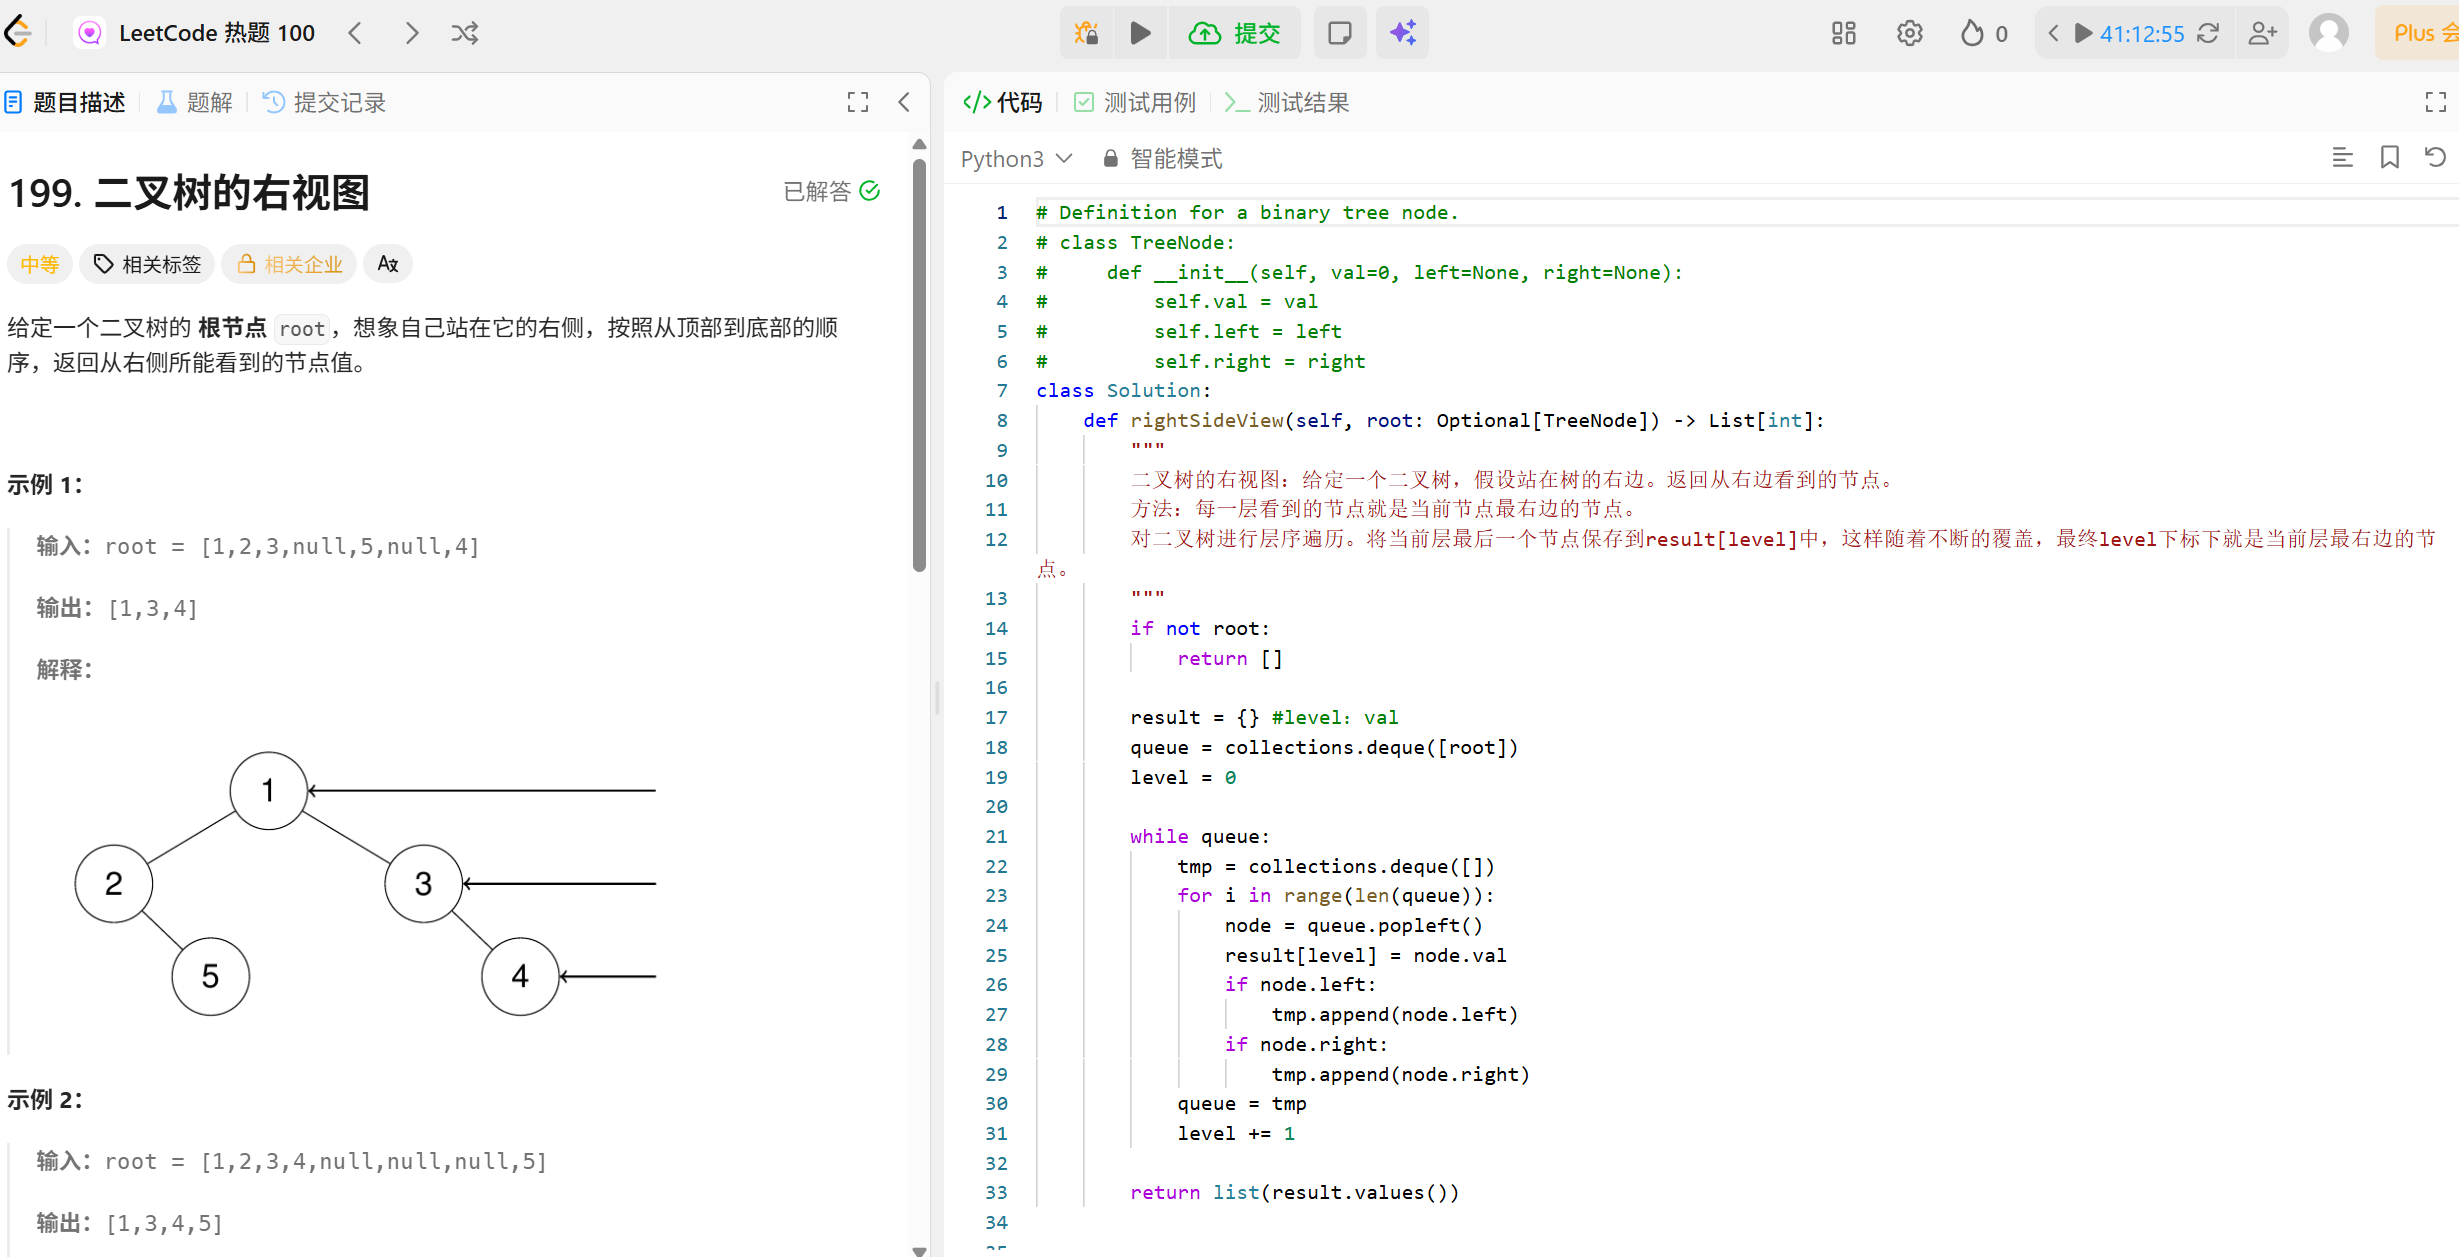Open the layout grid icon
This screenshot has width=2459, height=1257.
click(x=1843, y=33)
